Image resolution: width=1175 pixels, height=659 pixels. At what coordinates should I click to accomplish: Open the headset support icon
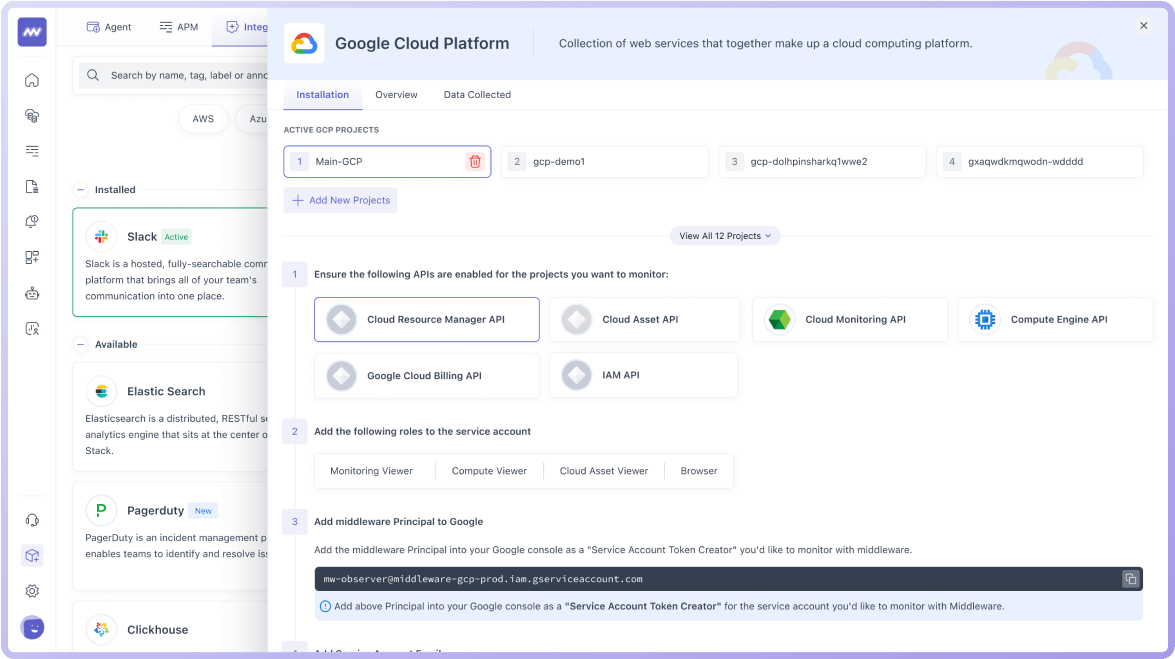32,520
